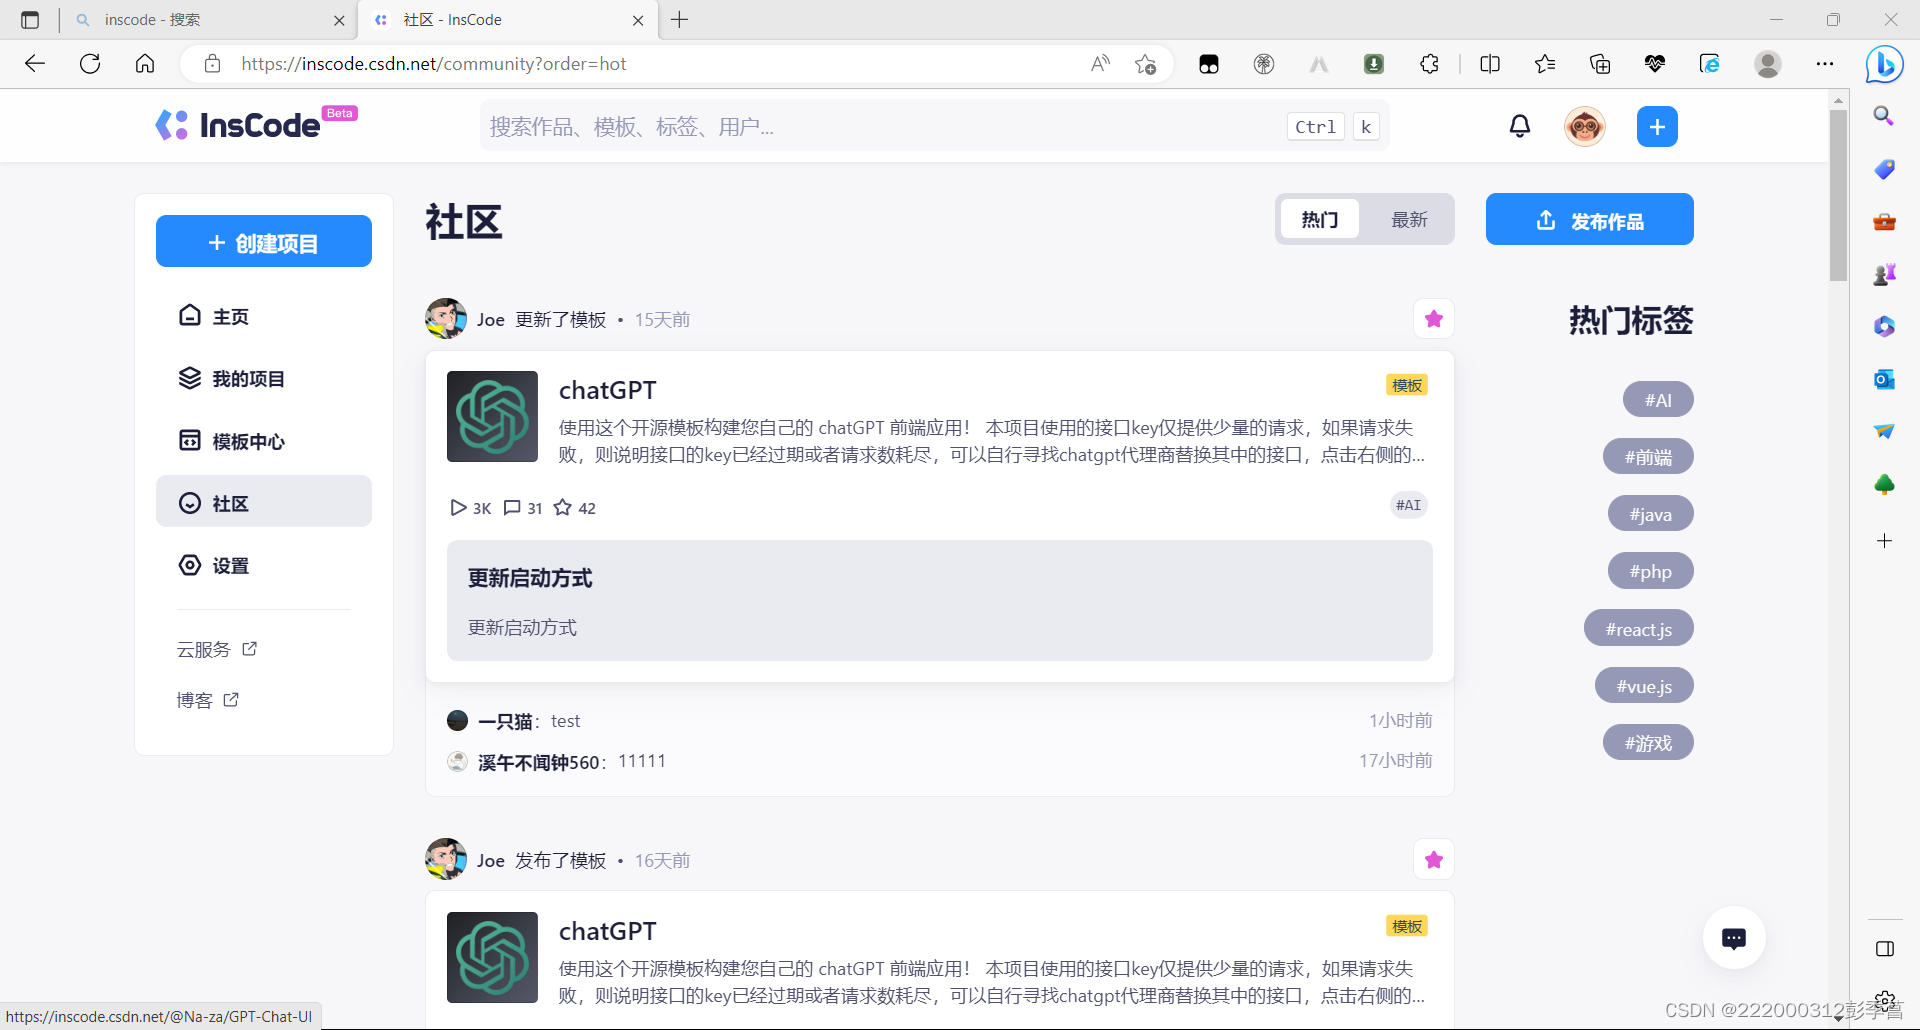Open 设置 in sidebar
The height and width of the screenshot is (1030, 1920).
pyautogui.click(x=264, y=565)
